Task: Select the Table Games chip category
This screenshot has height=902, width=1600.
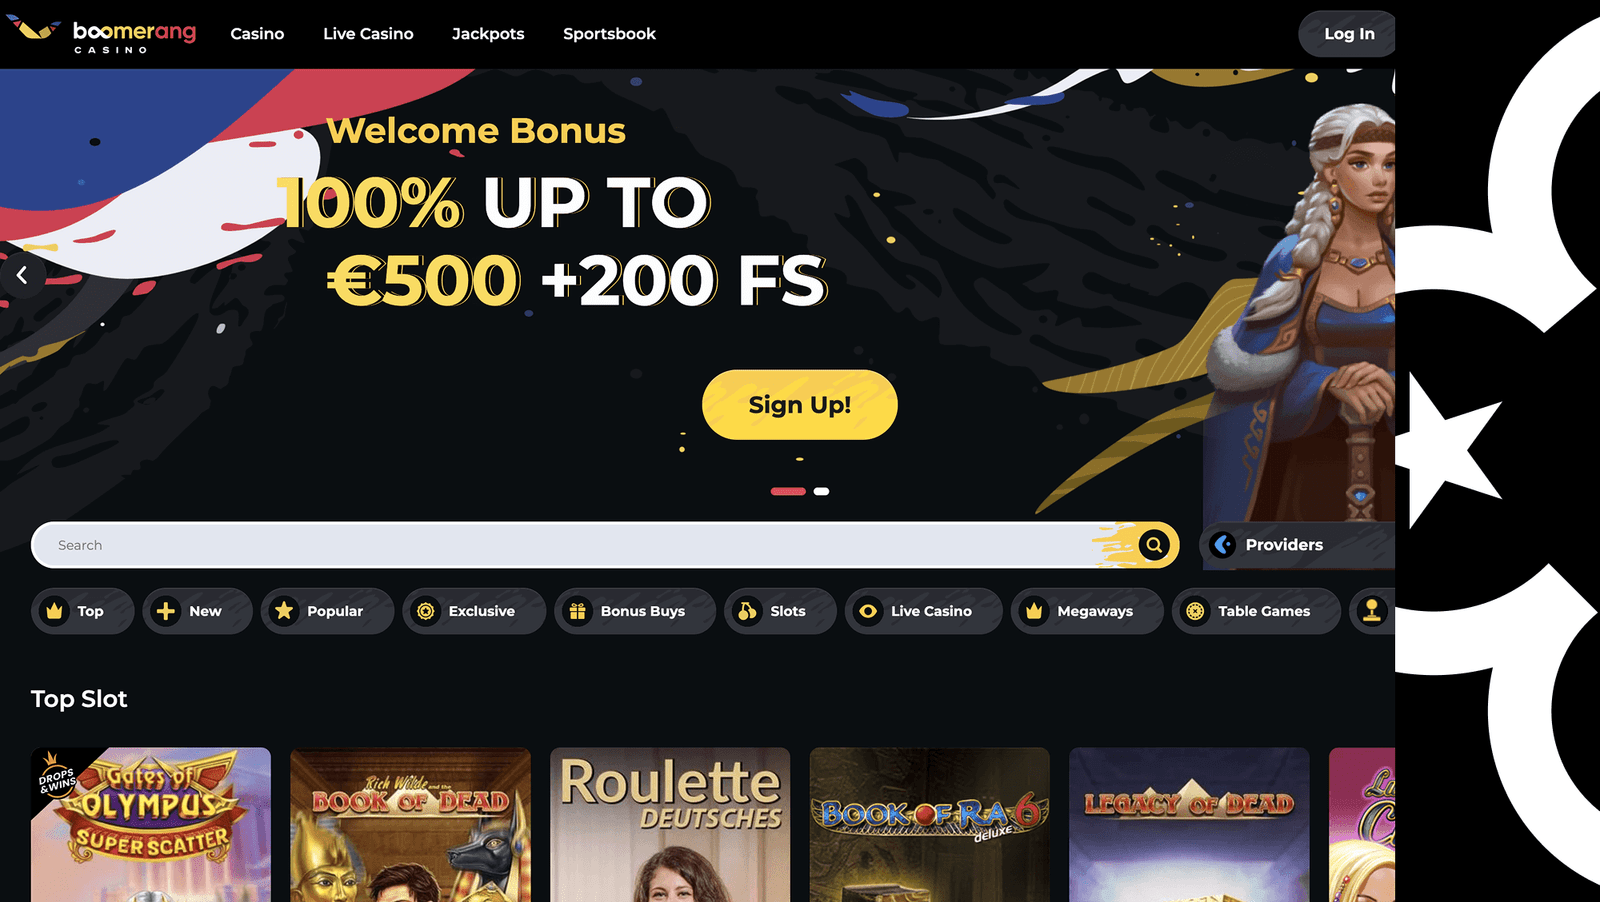Action: pyautogui.click(x=1256, y=611)
